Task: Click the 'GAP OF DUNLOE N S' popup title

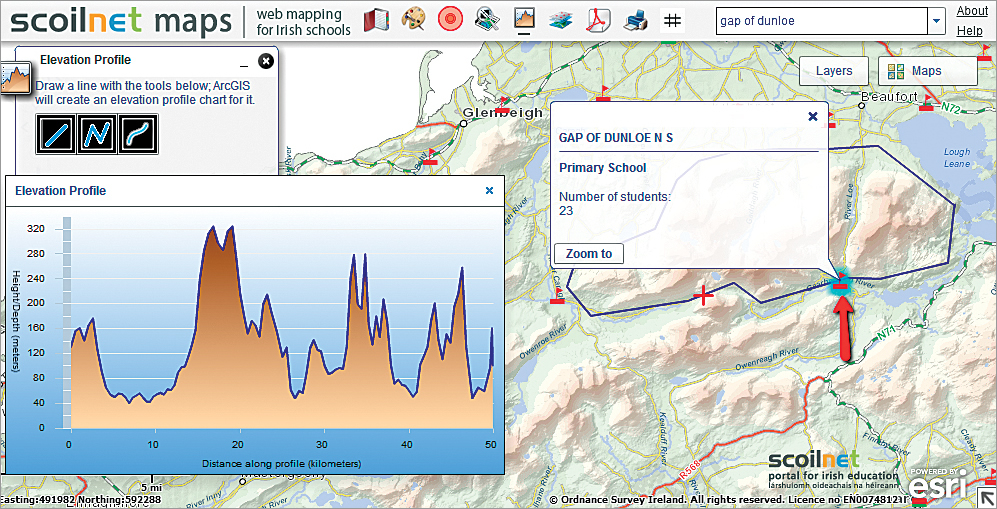Action: point(615,137)
